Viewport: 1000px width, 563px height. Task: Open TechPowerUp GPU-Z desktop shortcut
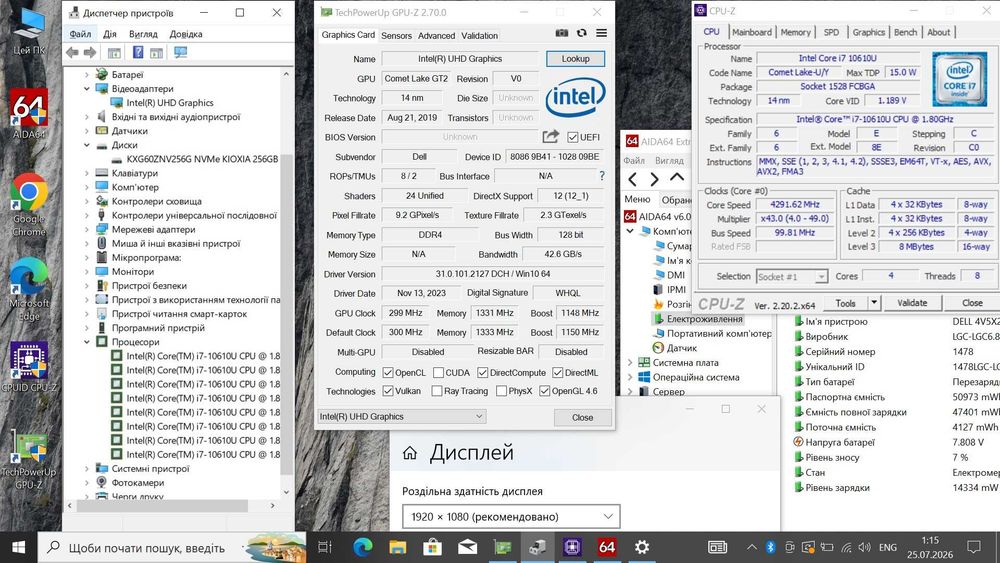(x=29, y=459)
